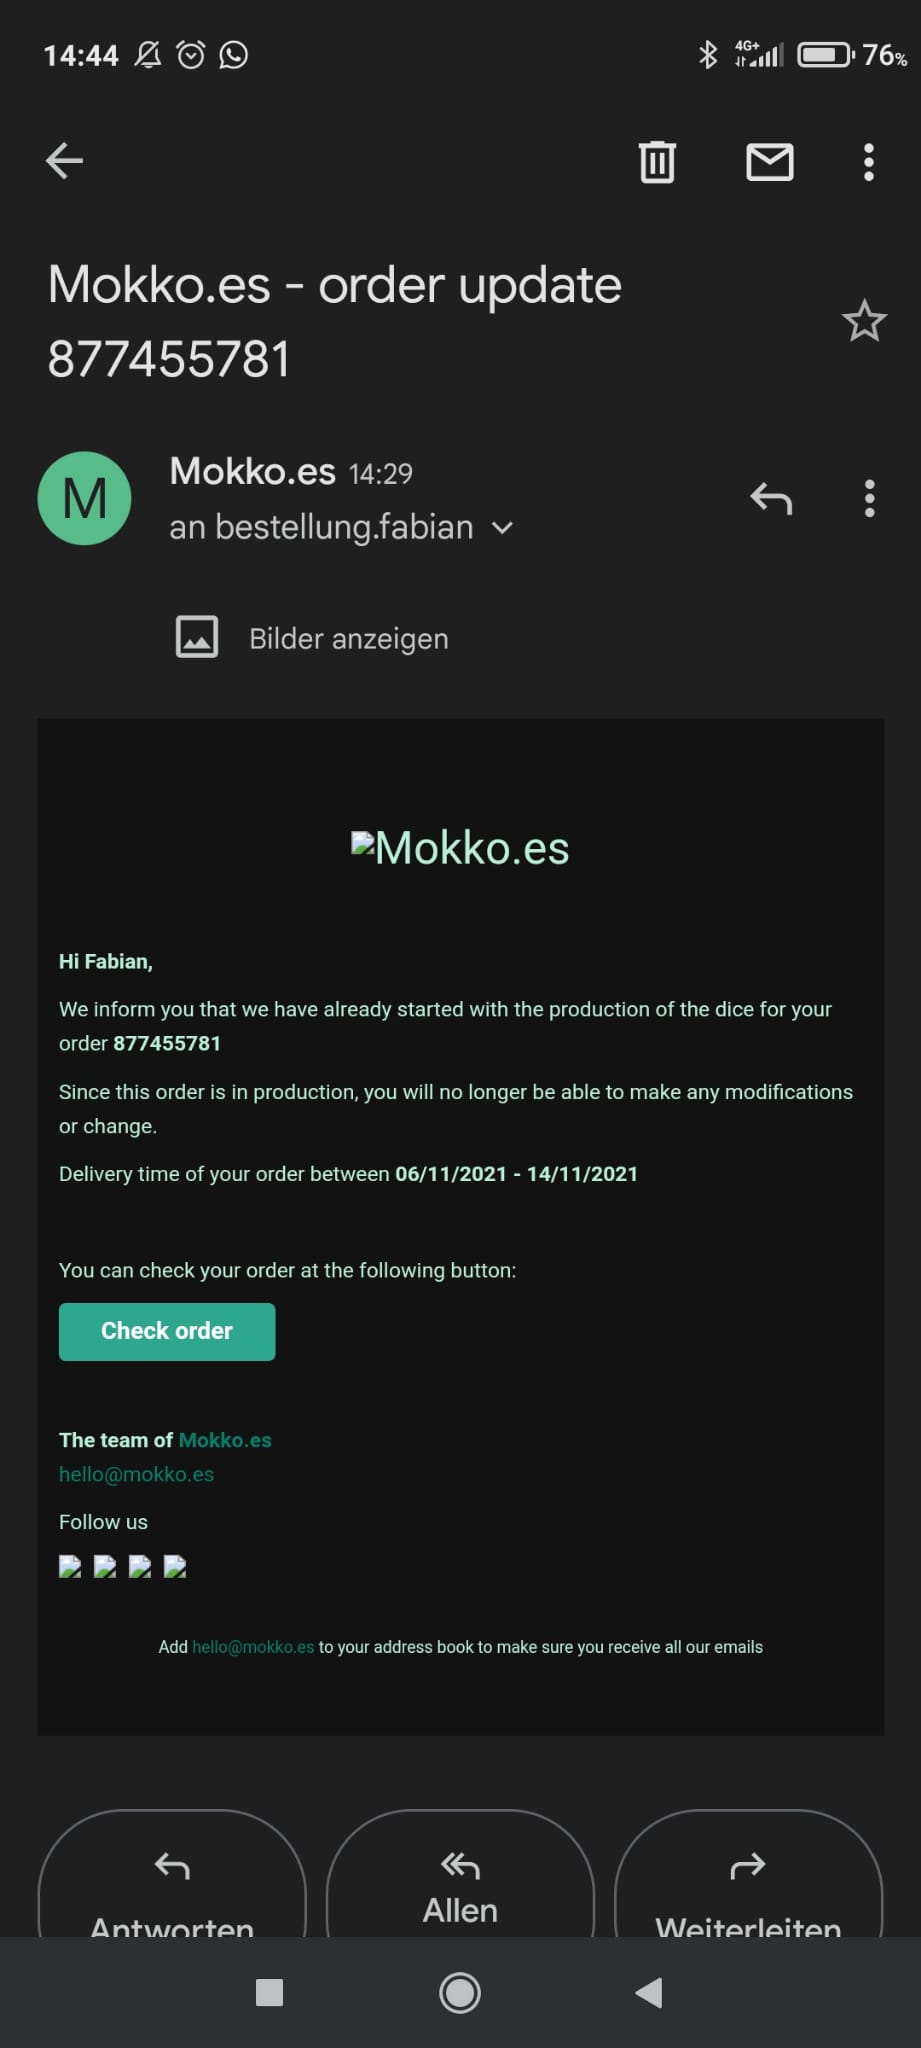Tap the green M sender avatar
Viewport: 921px width, 2048px height.
pos(84,498)
